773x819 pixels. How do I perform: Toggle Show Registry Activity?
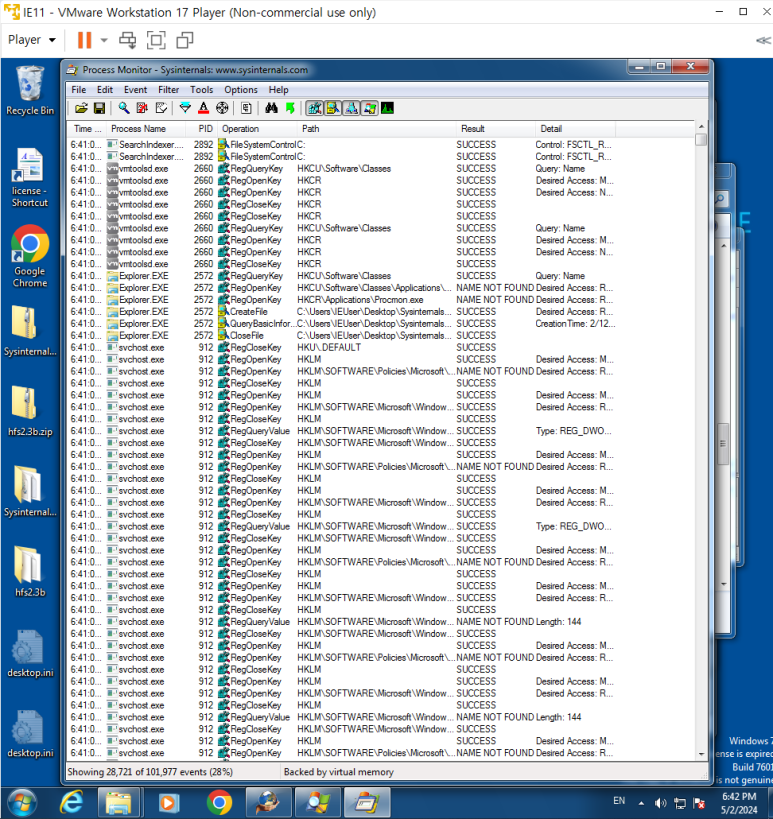[x=314, y=108]
